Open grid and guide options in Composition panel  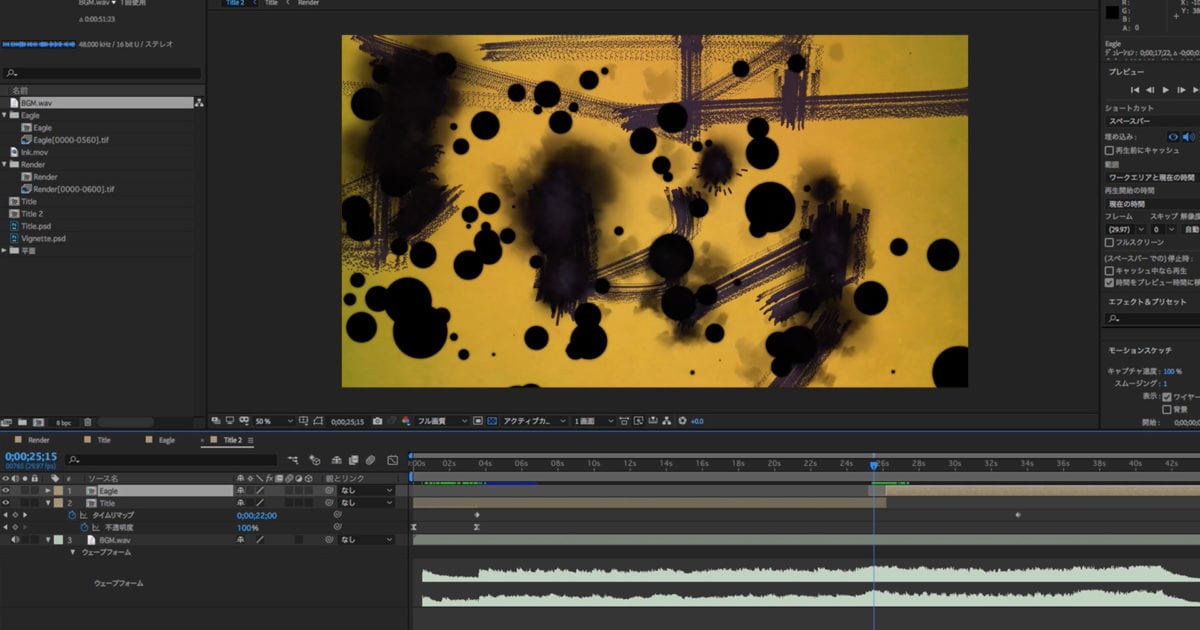click(x=303, y=421)
